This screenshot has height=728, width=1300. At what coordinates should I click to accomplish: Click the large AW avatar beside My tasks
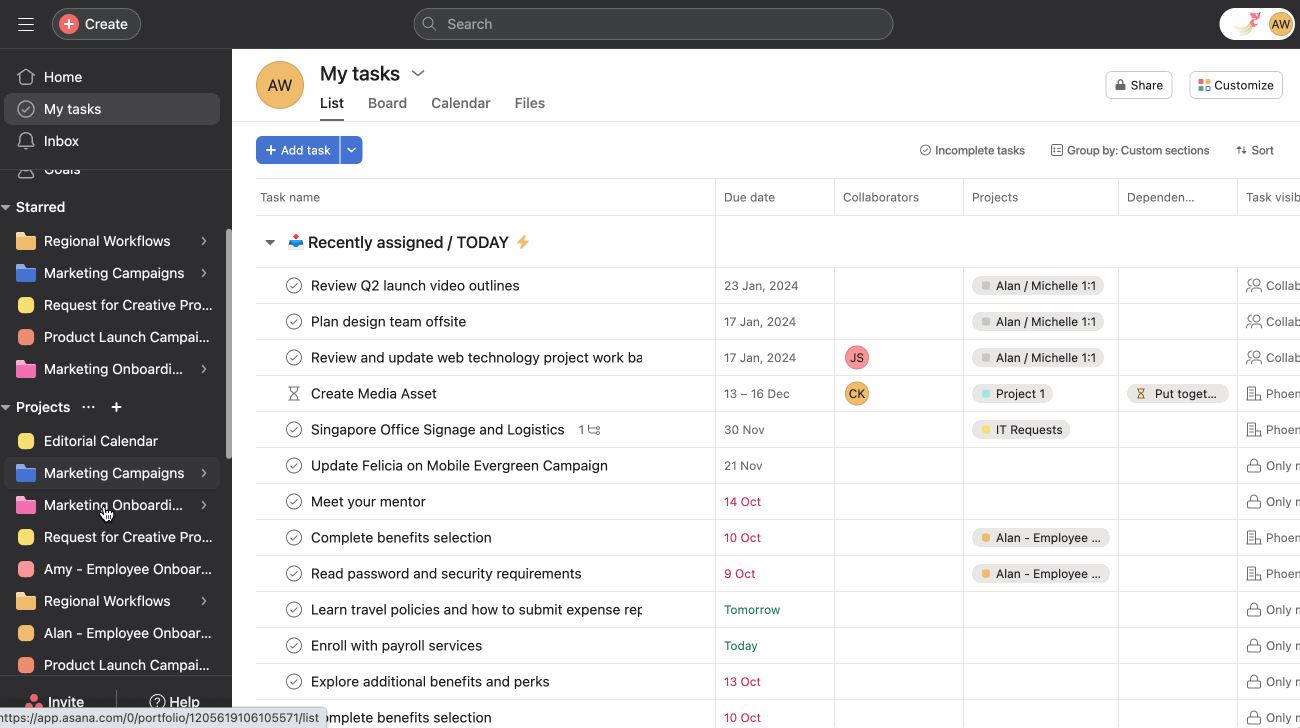pos(280,85)
